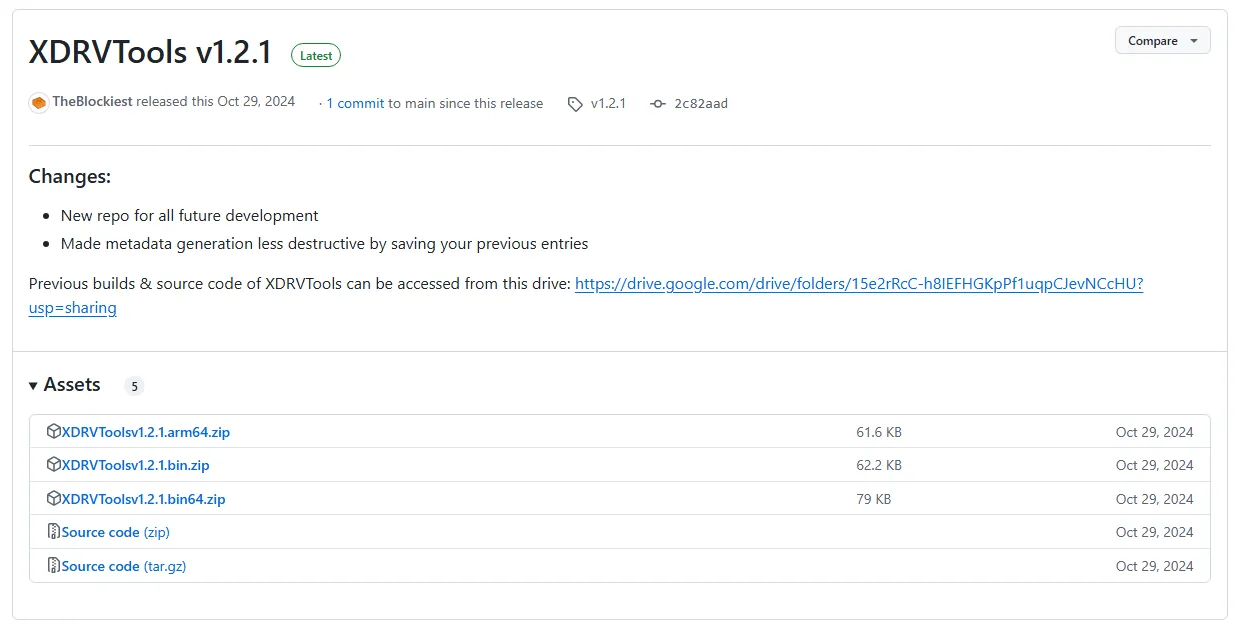Image resolution: width=1242 pixels, height=629 pixels.
Task: Click package icon for arm64.zip asset
Action: click(x=54, y=432)
